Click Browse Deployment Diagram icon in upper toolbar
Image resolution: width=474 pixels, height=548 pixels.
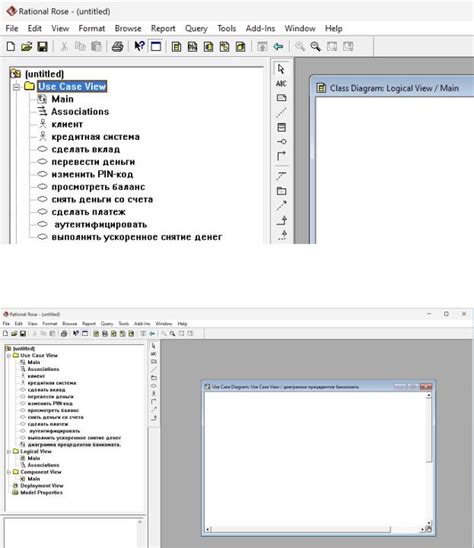pyautogui.click(x=240, y=46)
